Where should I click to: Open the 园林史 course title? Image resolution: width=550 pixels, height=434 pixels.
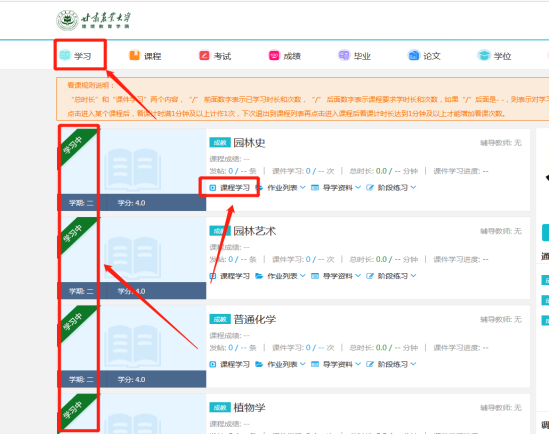[x=249, y=143]
